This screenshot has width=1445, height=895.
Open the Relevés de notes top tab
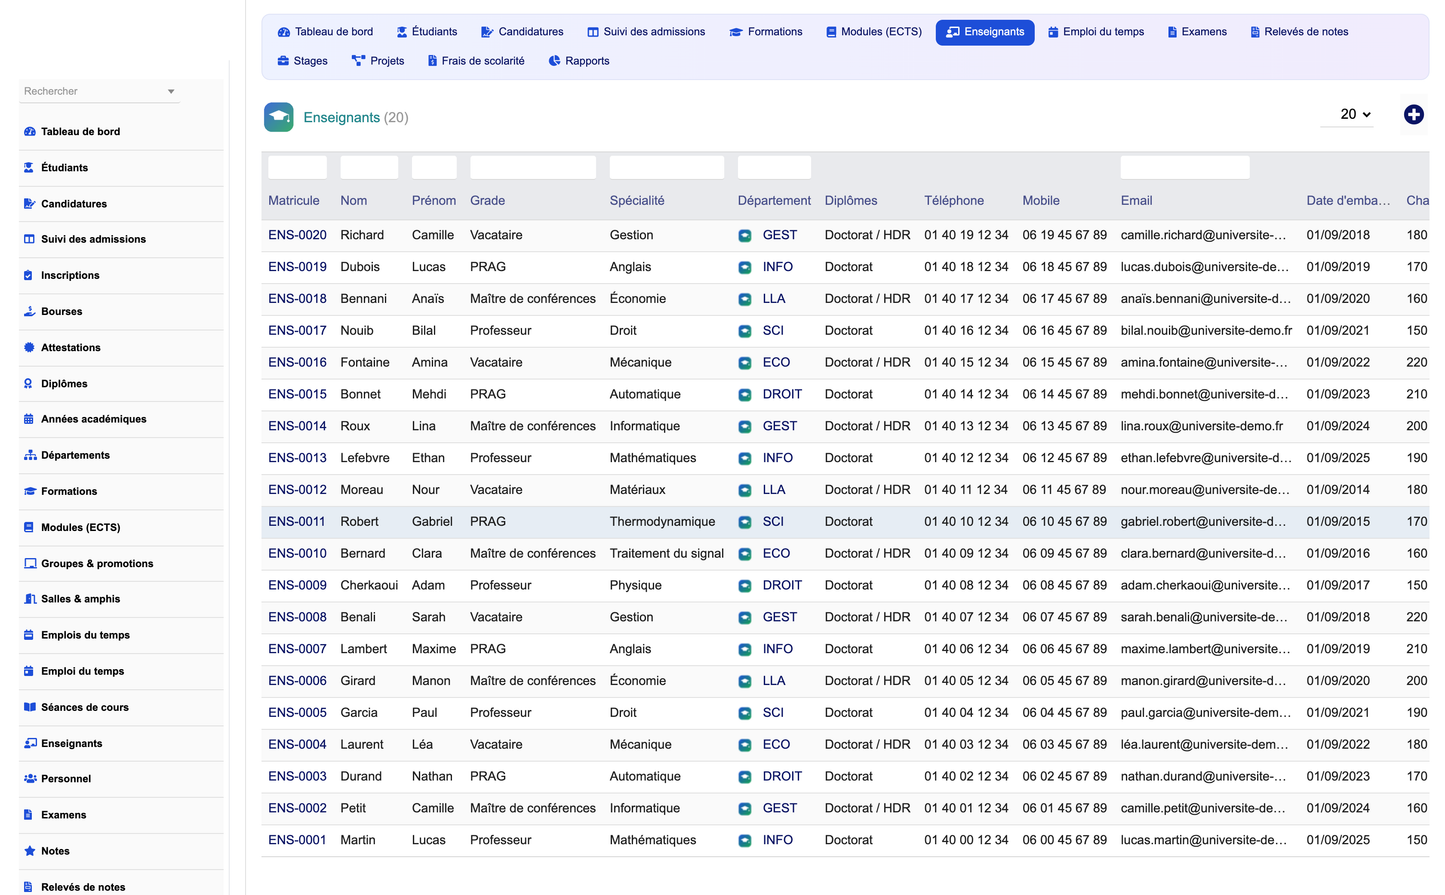click(1299, 32)
